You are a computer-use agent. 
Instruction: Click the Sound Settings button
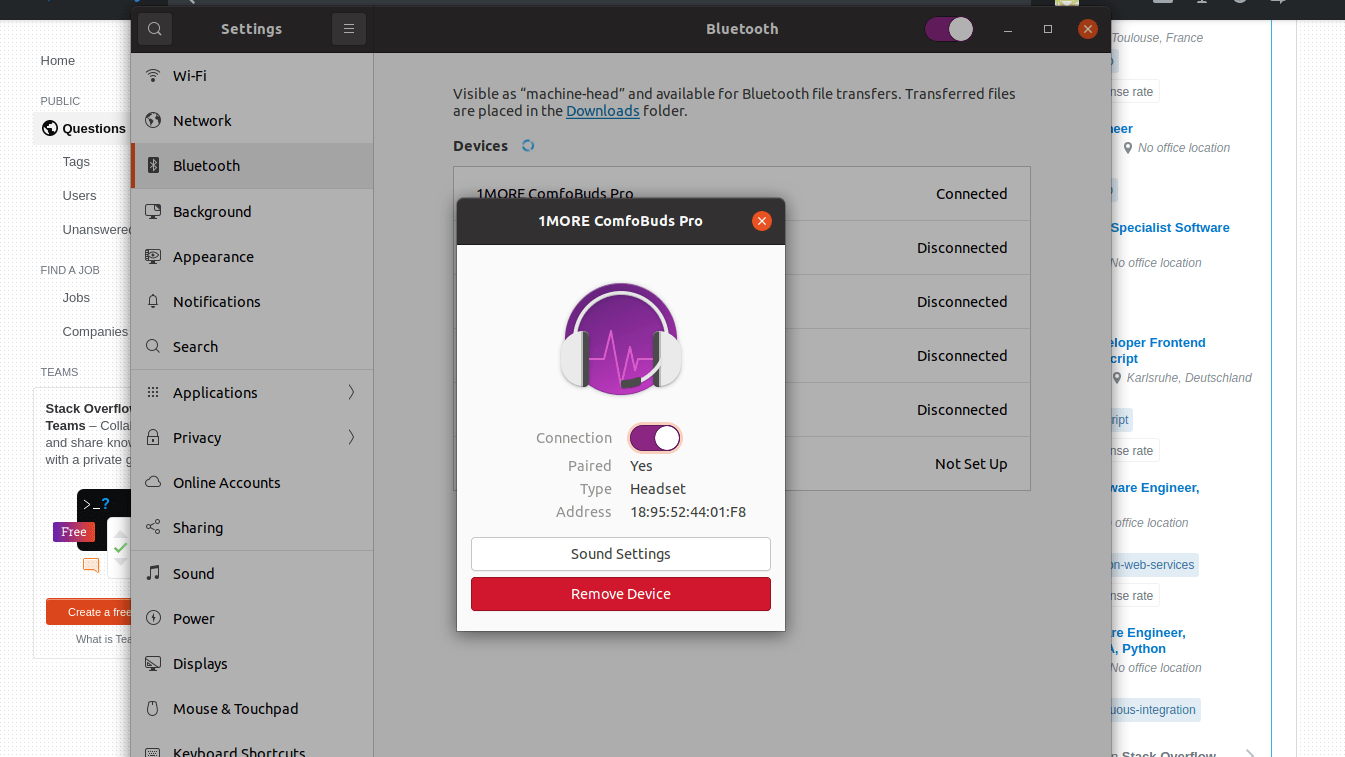[x=620, y=554]
